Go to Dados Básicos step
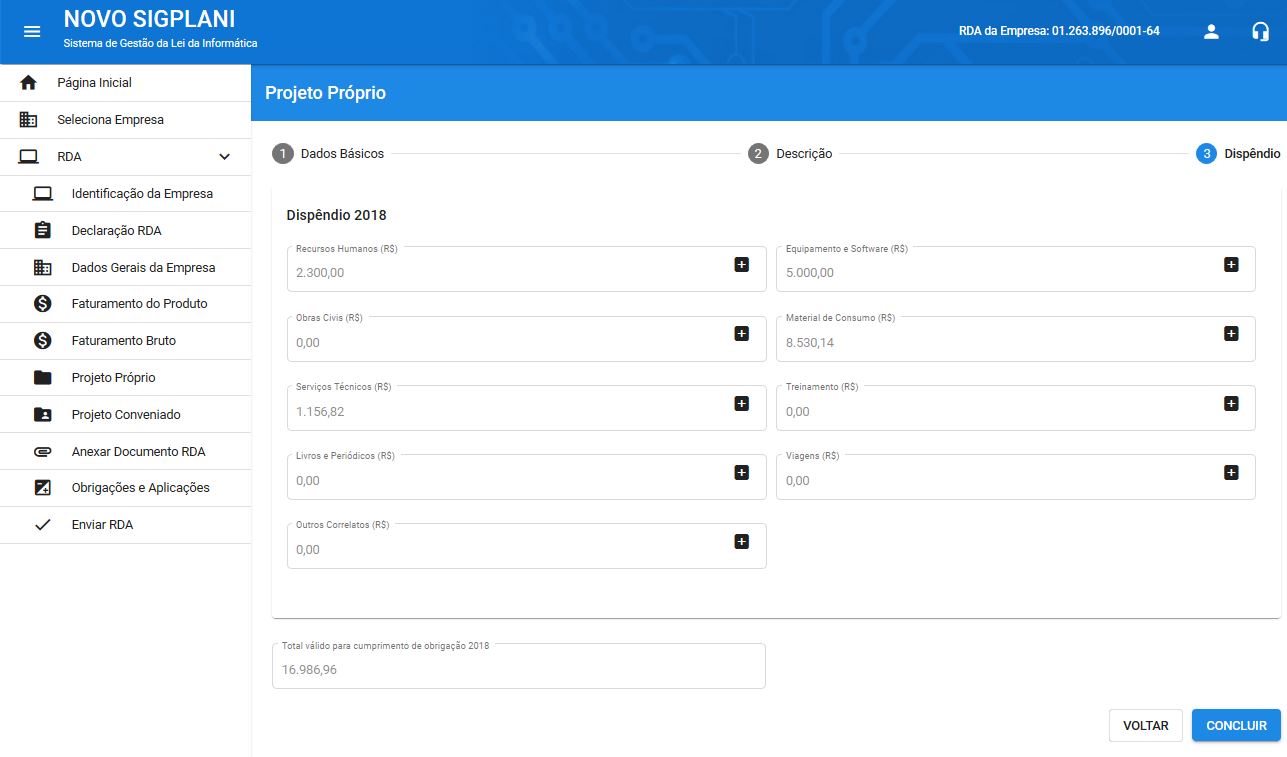 pos(328,154)
